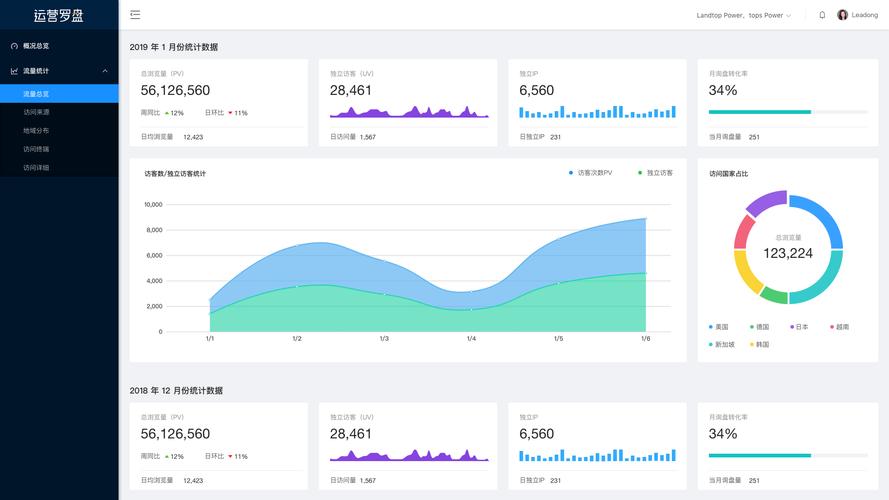Click the 概况总览 dashboard gauge icon

pos(14,46)
